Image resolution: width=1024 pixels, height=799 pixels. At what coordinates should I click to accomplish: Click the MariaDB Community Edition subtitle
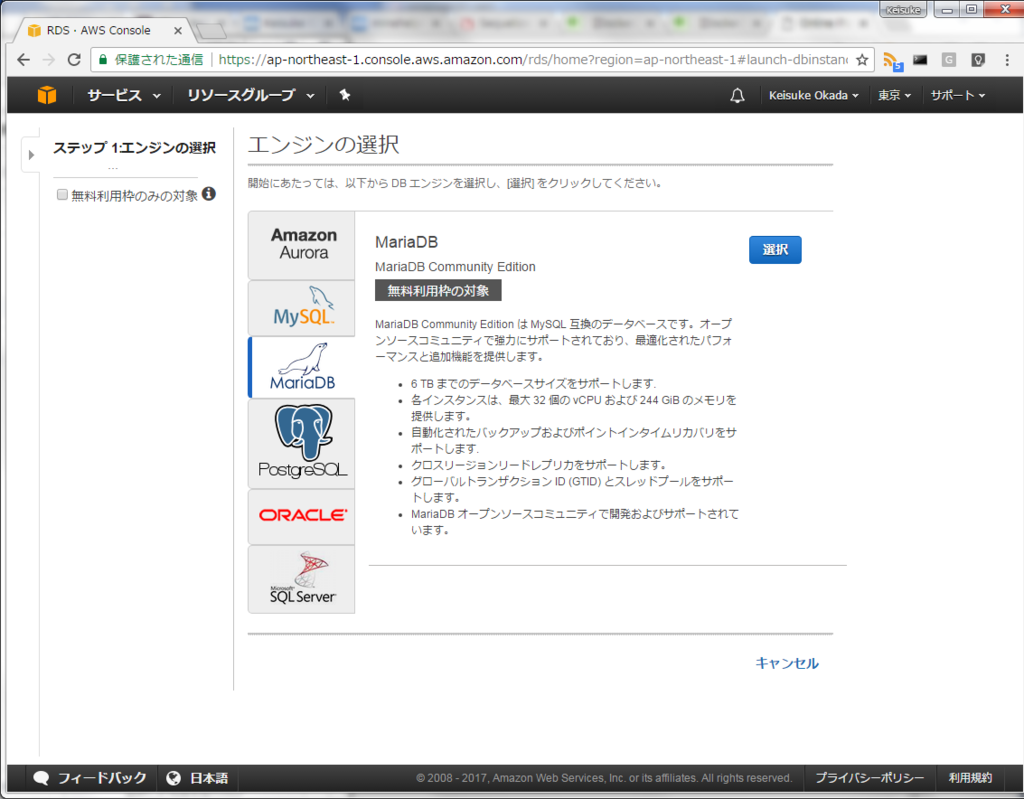tap(455, 267)
